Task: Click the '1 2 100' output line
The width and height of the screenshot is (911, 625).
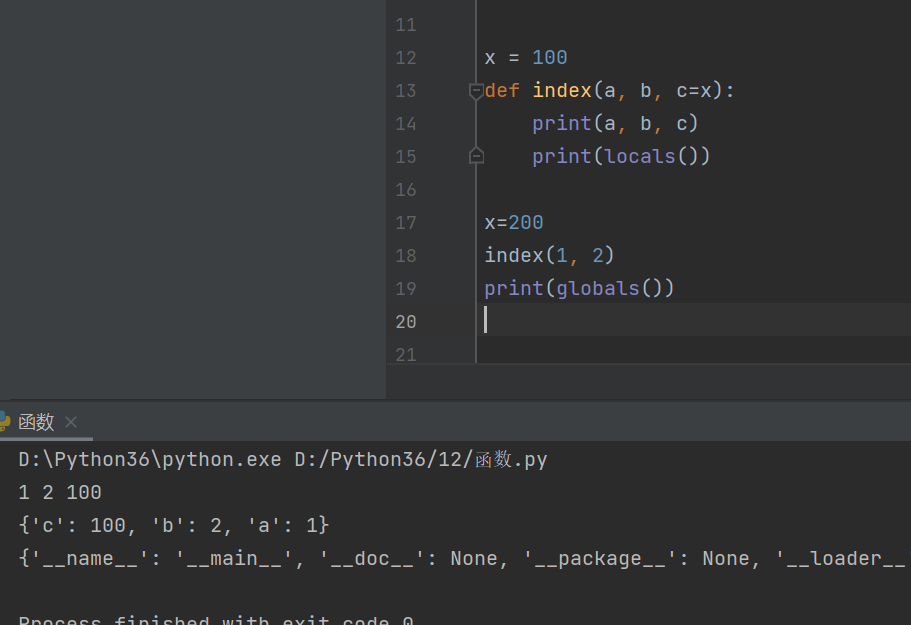Action: [60, 493]
